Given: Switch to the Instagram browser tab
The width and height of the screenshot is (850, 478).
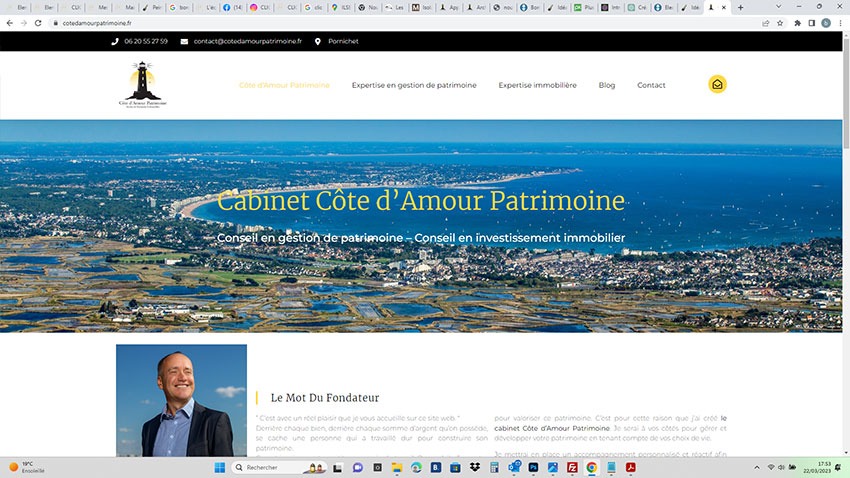Looking at the screenshot, I should [260, 8].
